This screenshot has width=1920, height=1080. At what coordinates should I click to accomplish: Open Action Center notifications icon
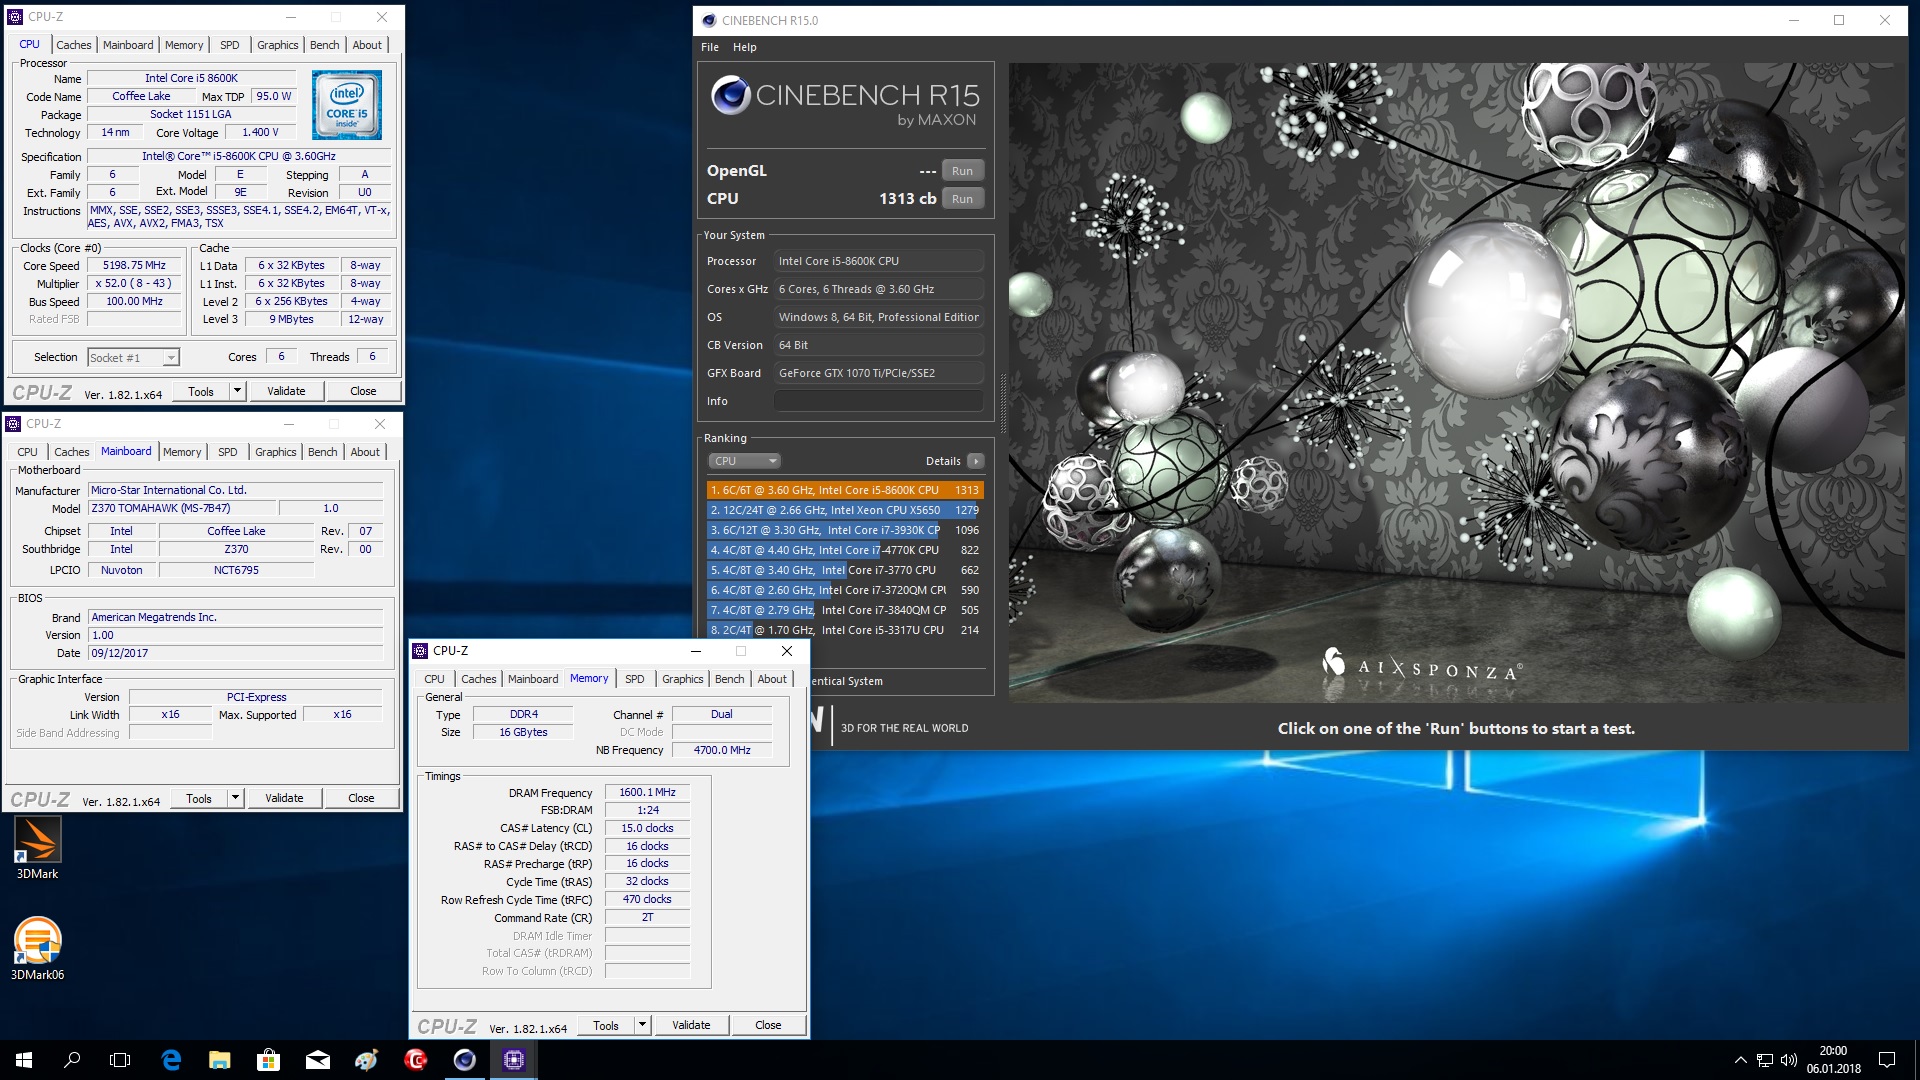[1887, 1060]
